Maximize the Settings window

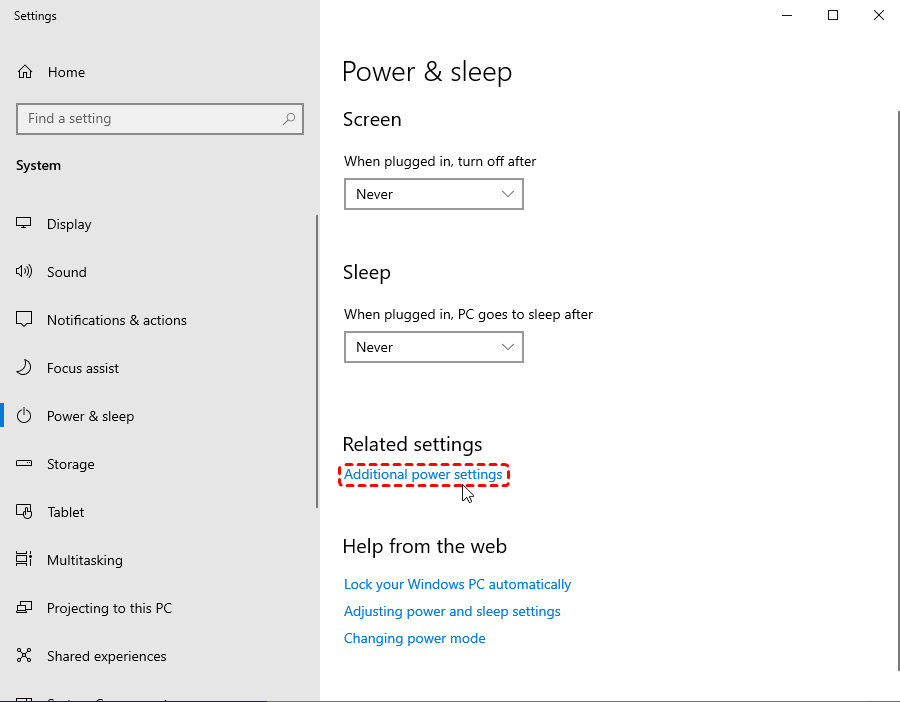(x=833, y=15)
